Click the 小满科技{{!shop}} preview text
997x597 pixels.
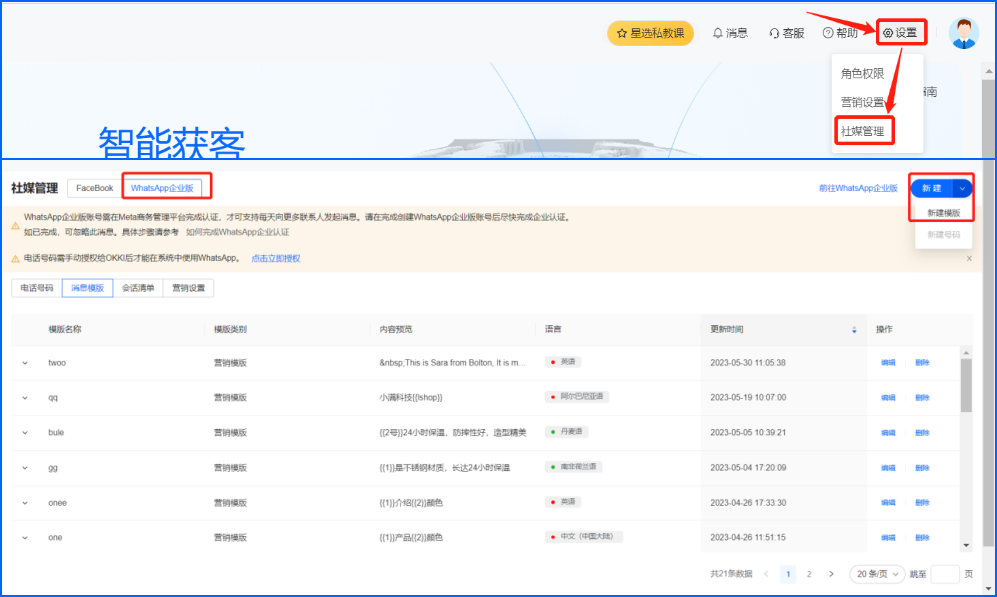click(x=411, y=398)
